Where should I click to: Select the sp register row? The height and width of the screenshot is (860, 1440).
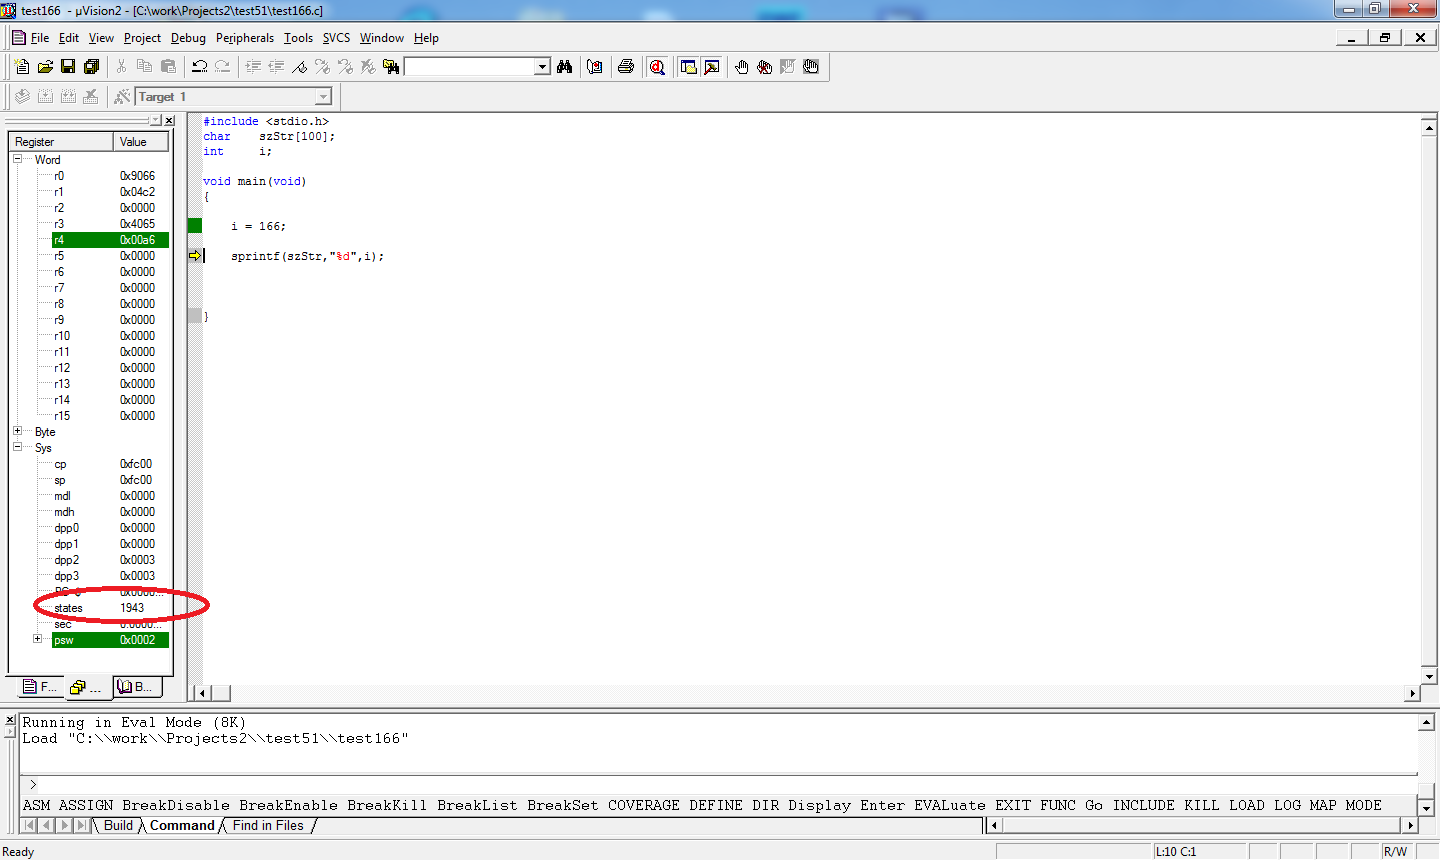110,480
